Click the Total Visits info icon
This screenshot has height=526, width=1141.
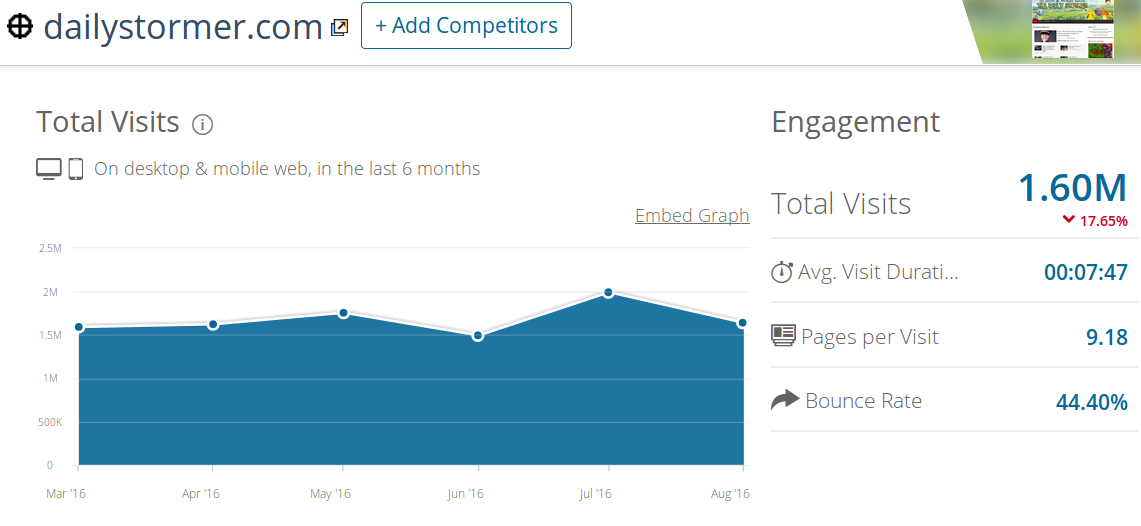tap(203, 125)
